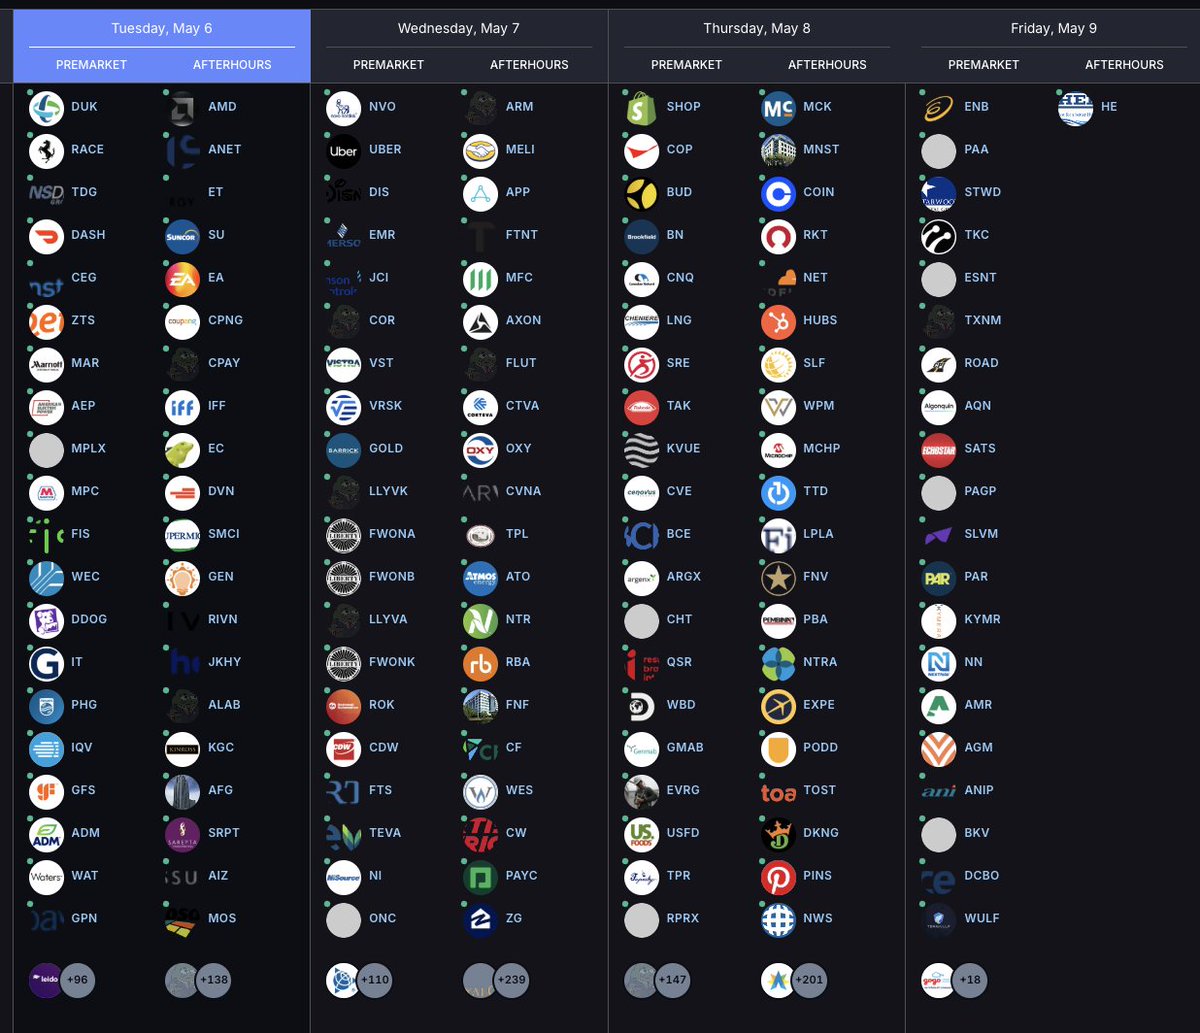Expand +138 more Tuesday afterhours tickers

[x=212, y=980]
